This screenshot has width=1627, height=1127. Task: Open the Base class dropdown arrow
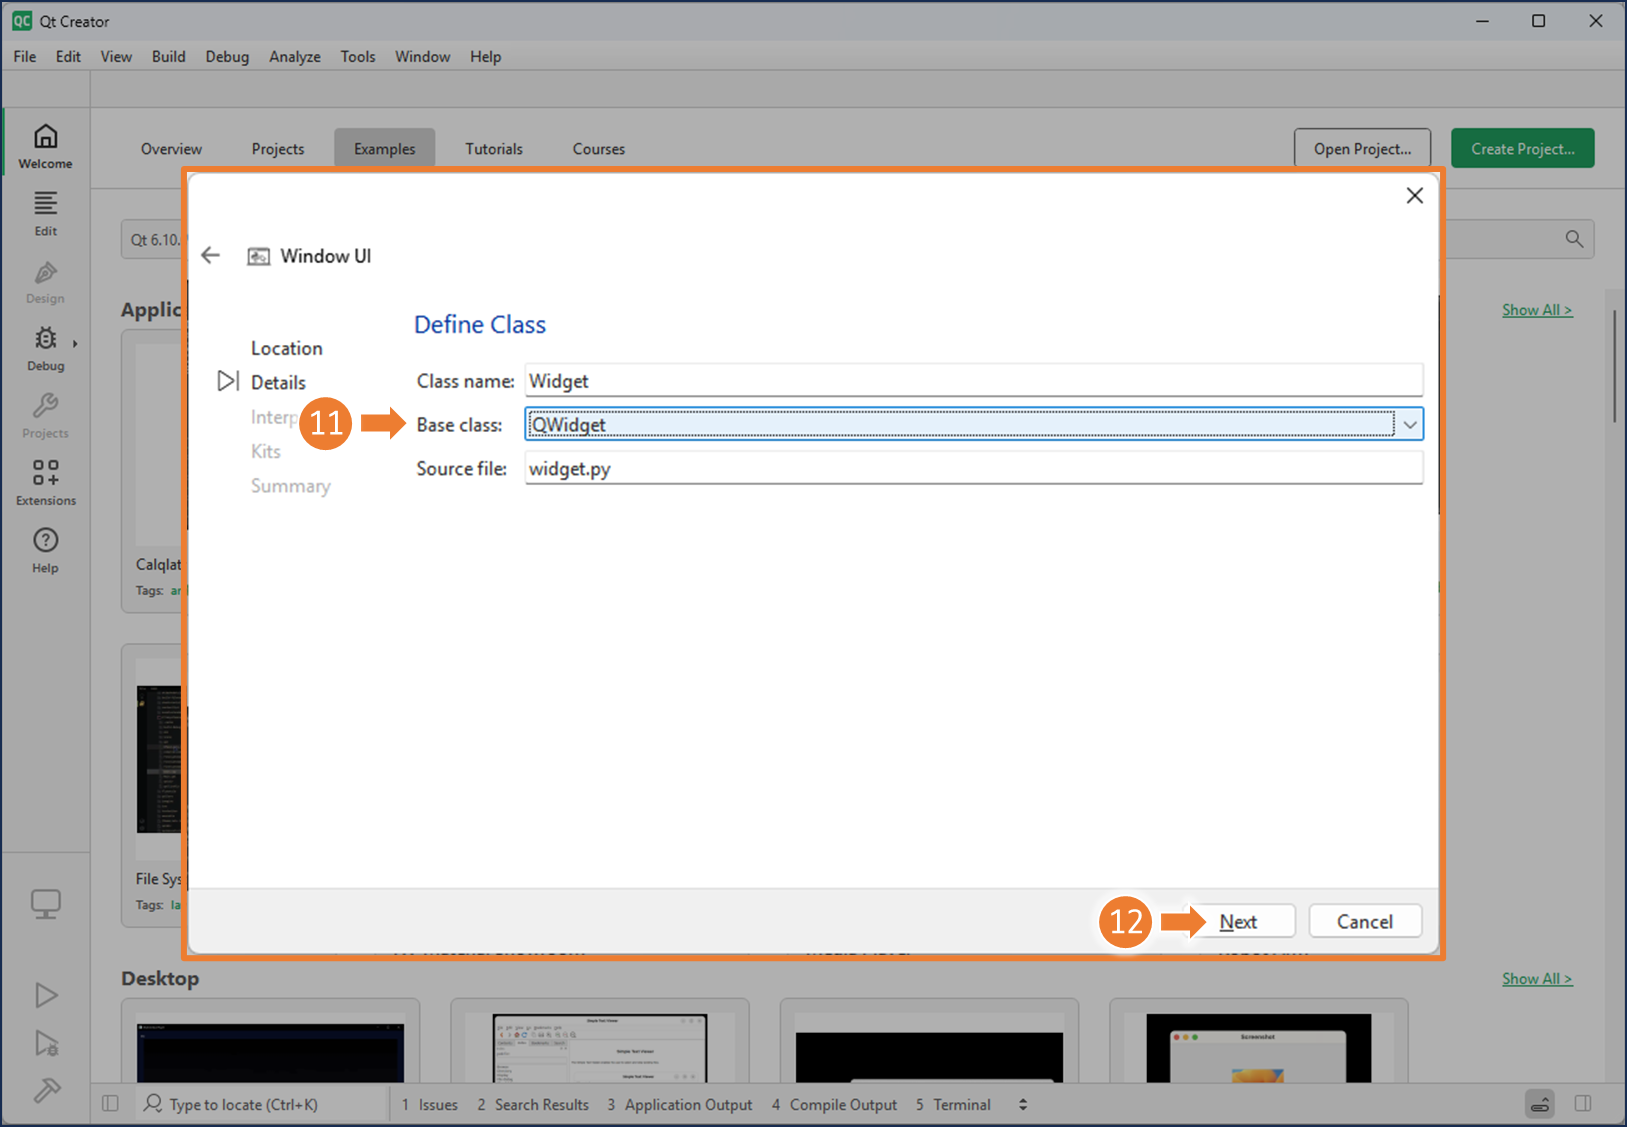1409,425
